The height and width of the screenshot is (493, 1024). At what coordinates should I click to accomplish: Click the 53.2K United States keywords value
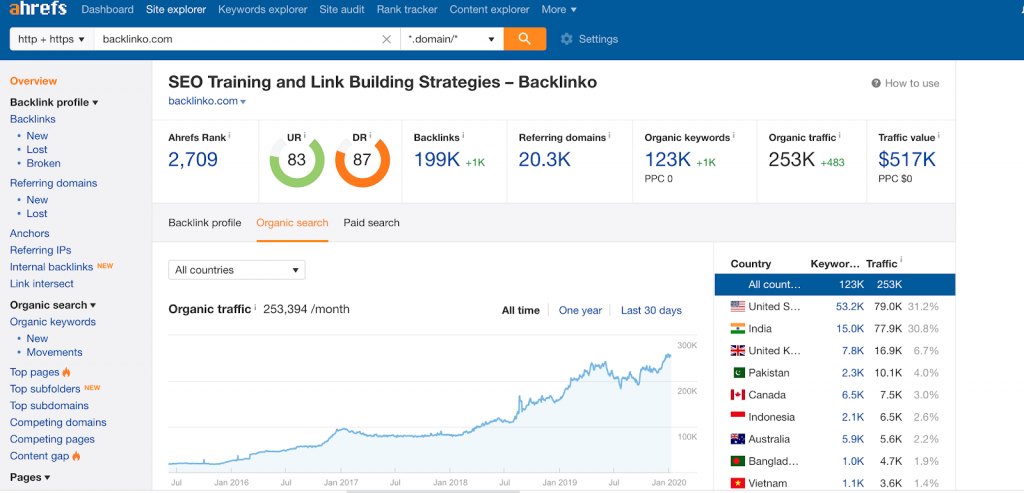(850, 306)
